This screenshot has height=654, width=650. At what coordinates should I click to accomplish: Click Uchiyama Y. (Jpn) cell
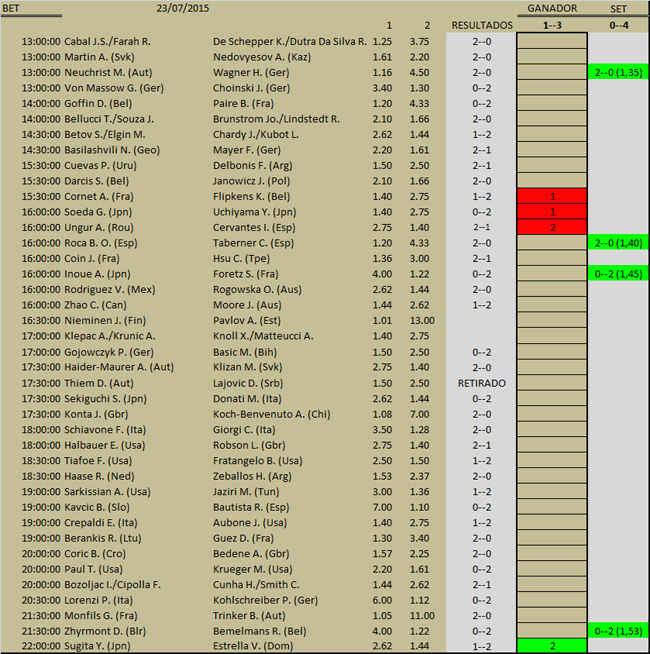pyautogui.click(x=254, y=212)
